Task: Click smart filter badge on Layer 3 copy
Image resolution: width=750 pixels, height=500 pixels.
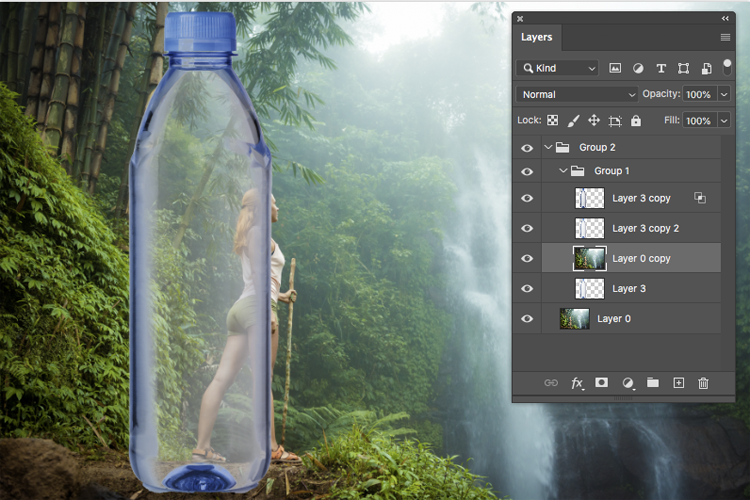Action: pyautogui.click(x=700, y=198)
